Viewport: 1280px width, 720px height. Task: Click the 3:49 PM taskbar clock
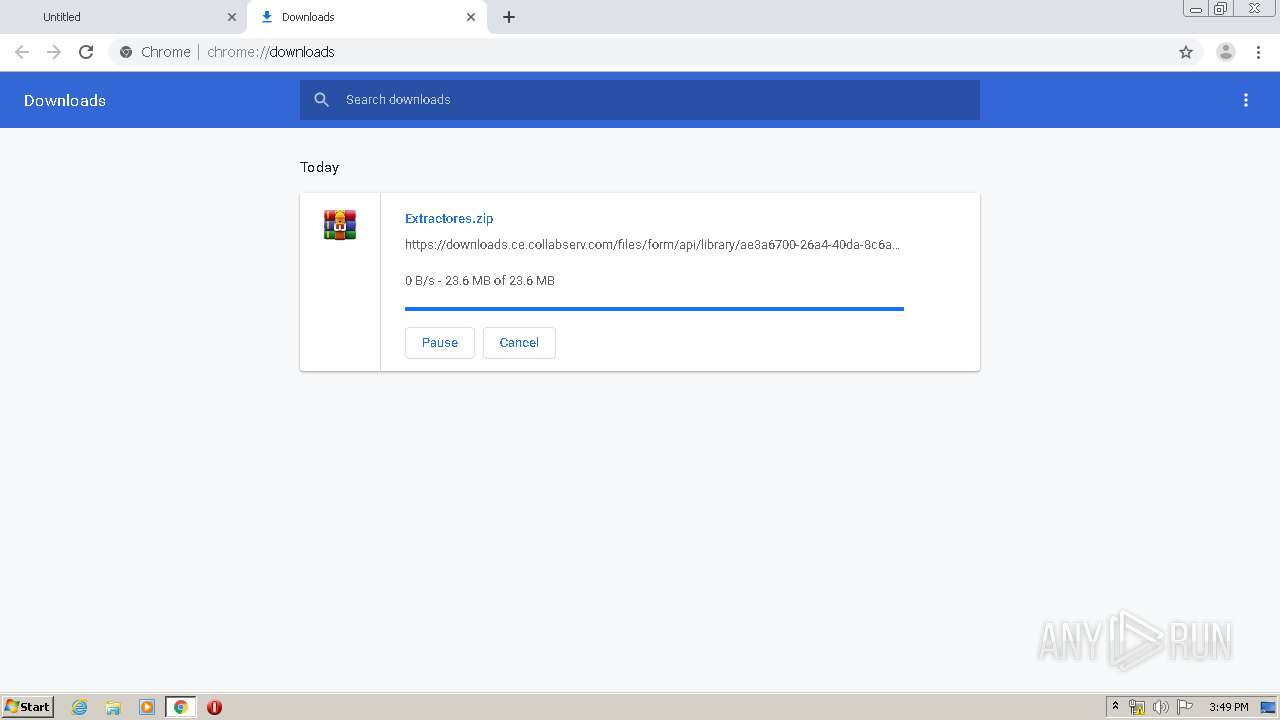1228,707
